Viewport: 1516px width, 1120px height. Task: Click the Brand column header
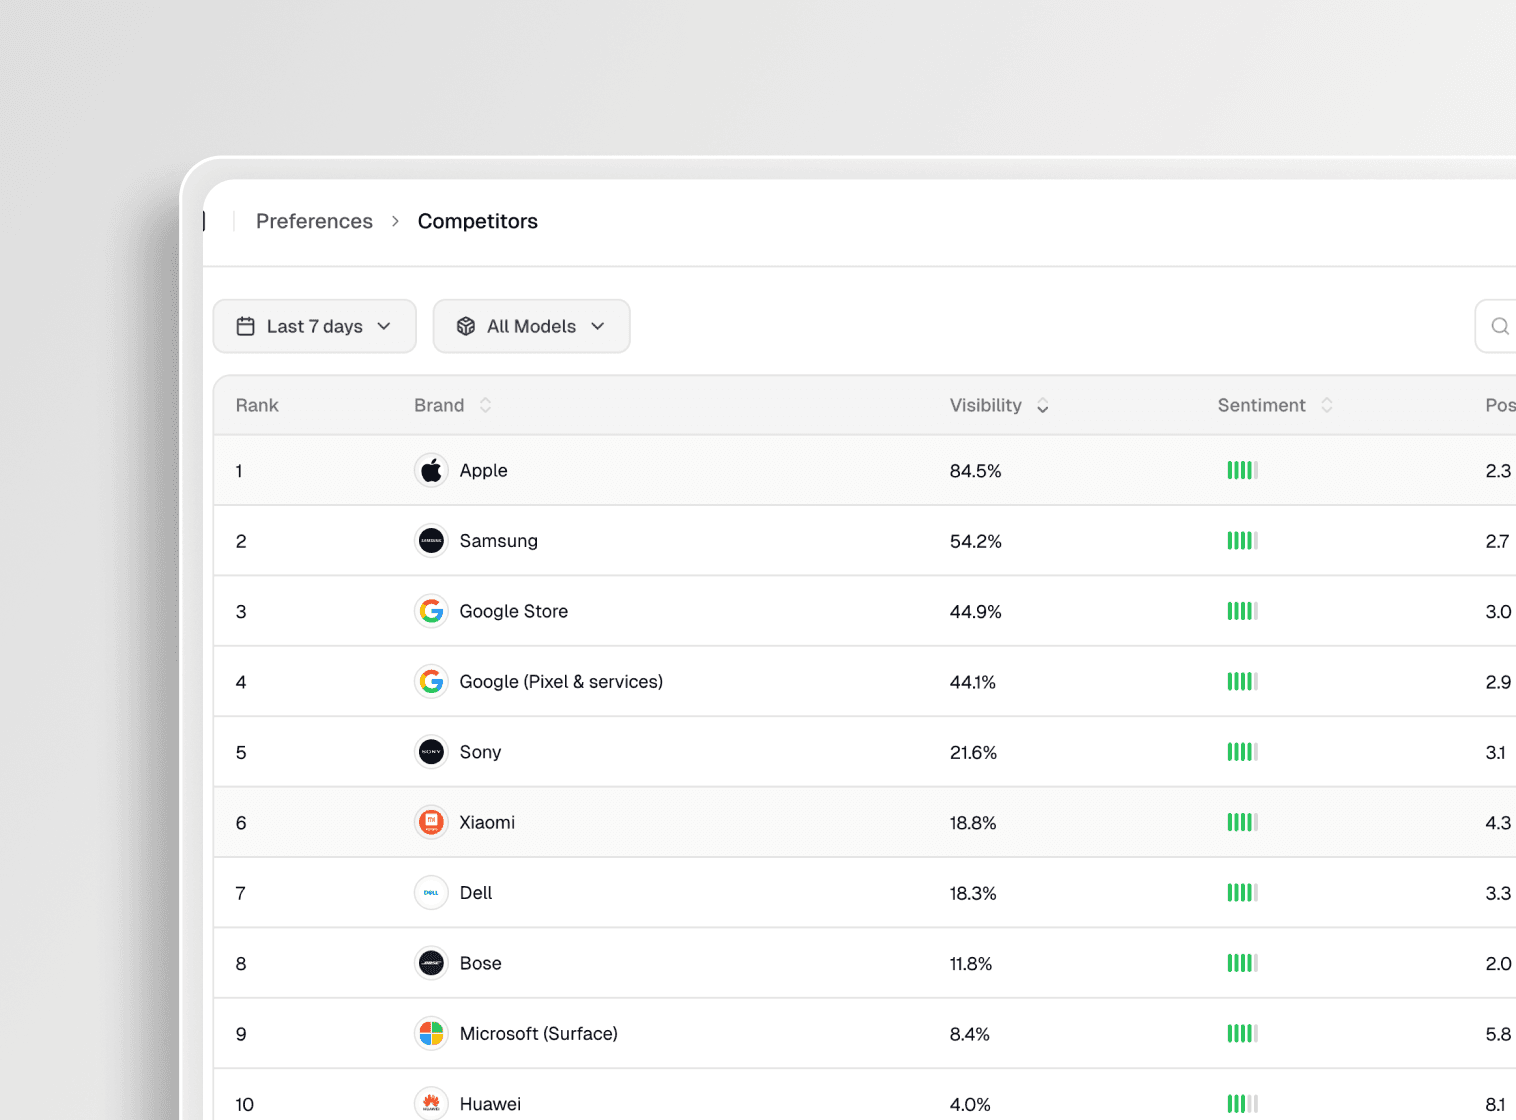click(440, 405)
